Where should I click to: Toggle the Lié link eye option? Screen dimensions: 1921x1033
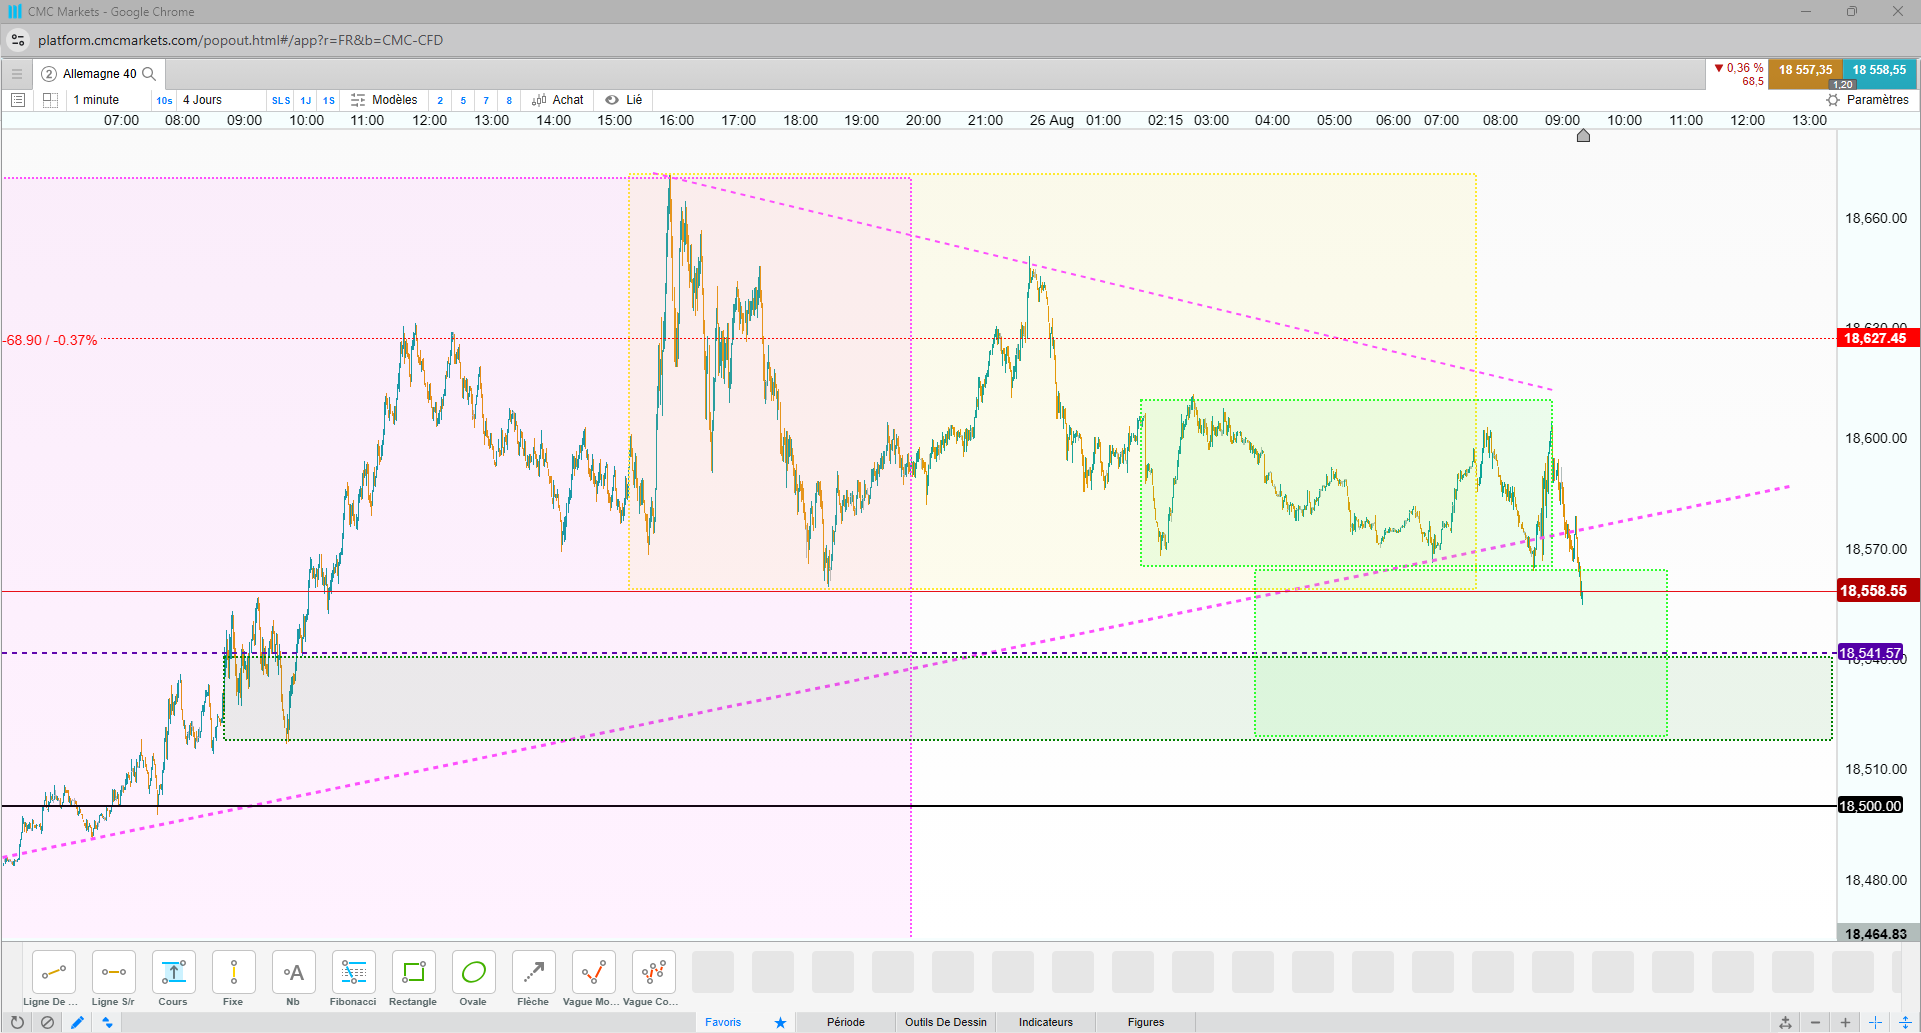pos(624,100)
